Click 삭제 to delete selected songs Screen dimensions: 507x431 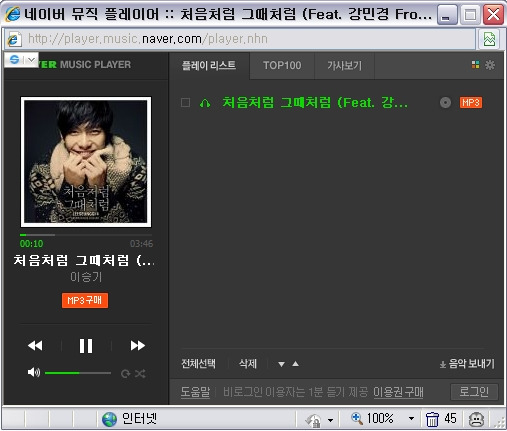[x=248, y=364]
